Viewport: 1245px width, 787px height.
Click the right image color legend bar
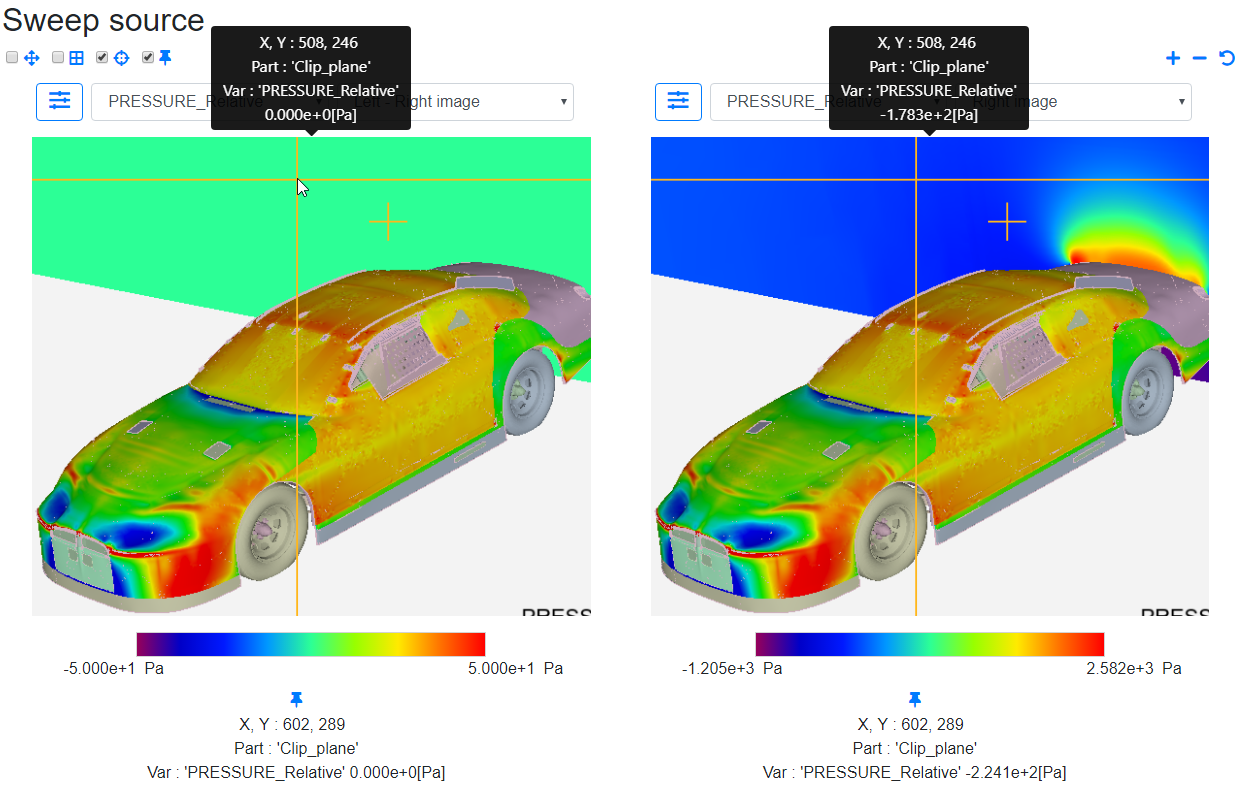[930, 644]
